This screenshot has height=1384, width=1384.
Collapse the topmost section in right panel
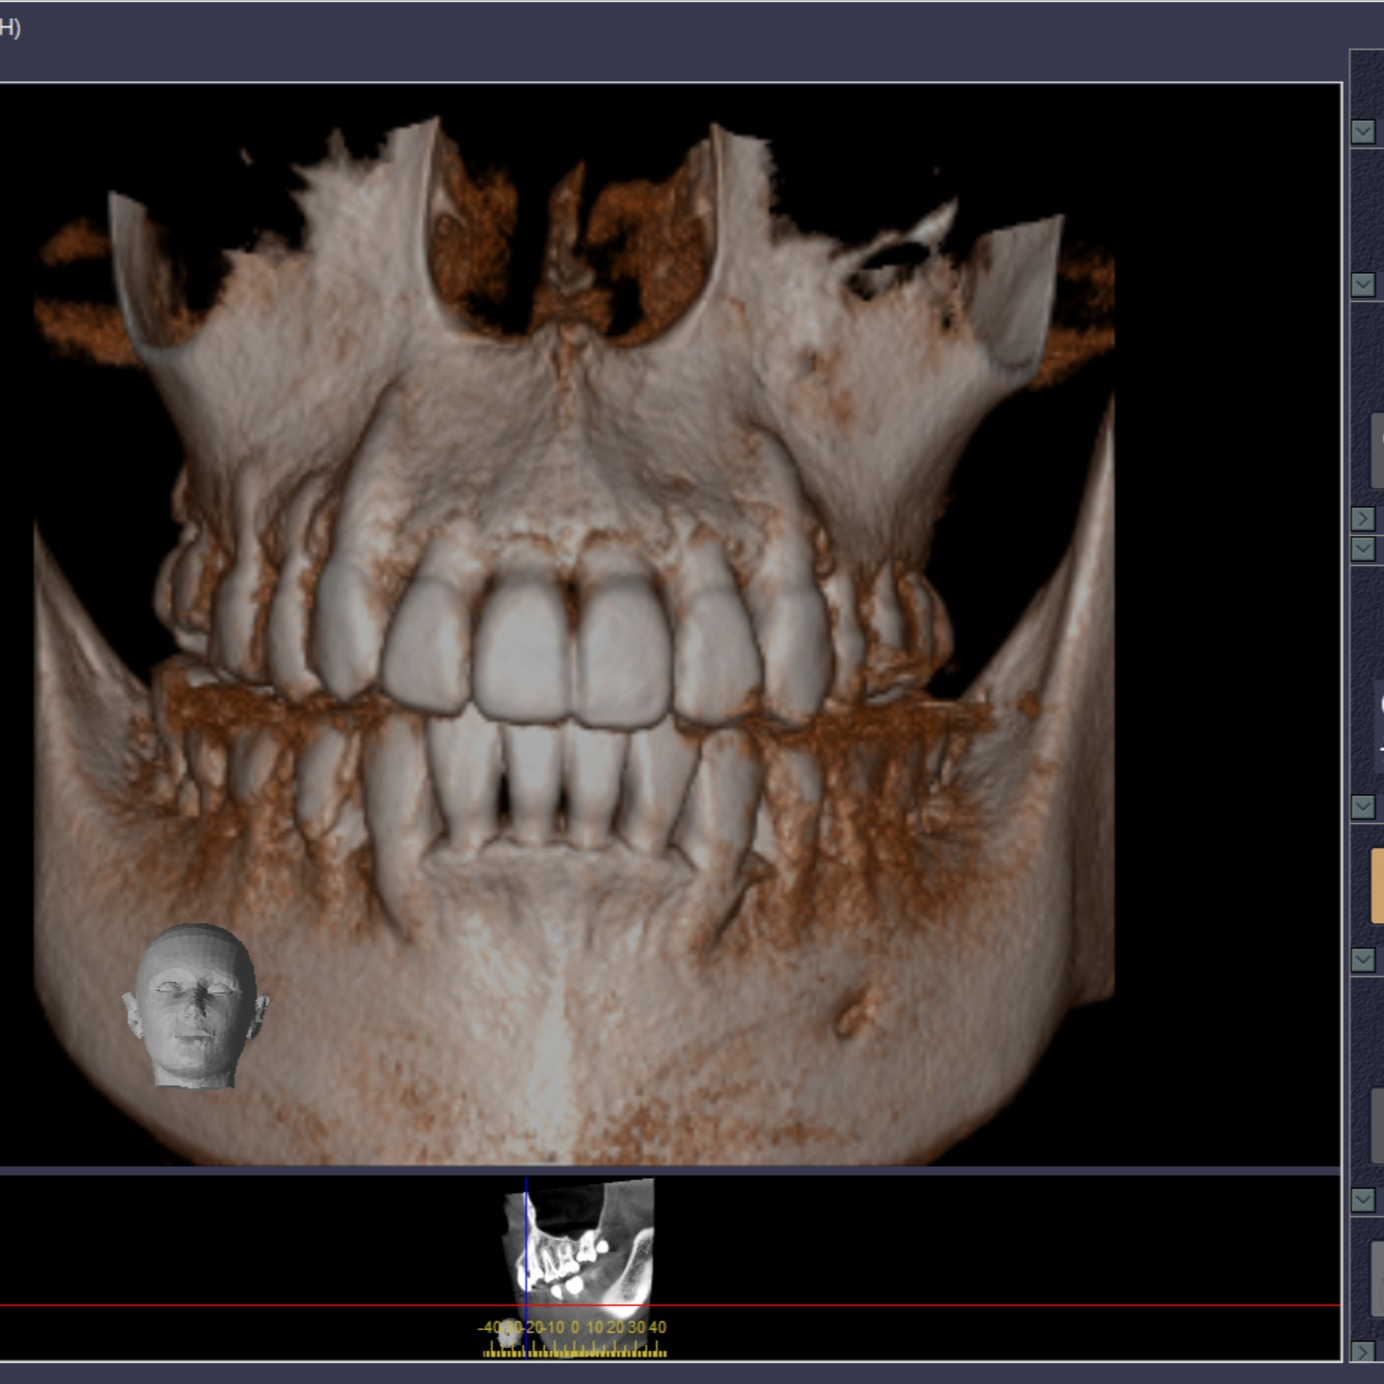pos(1363,131)
